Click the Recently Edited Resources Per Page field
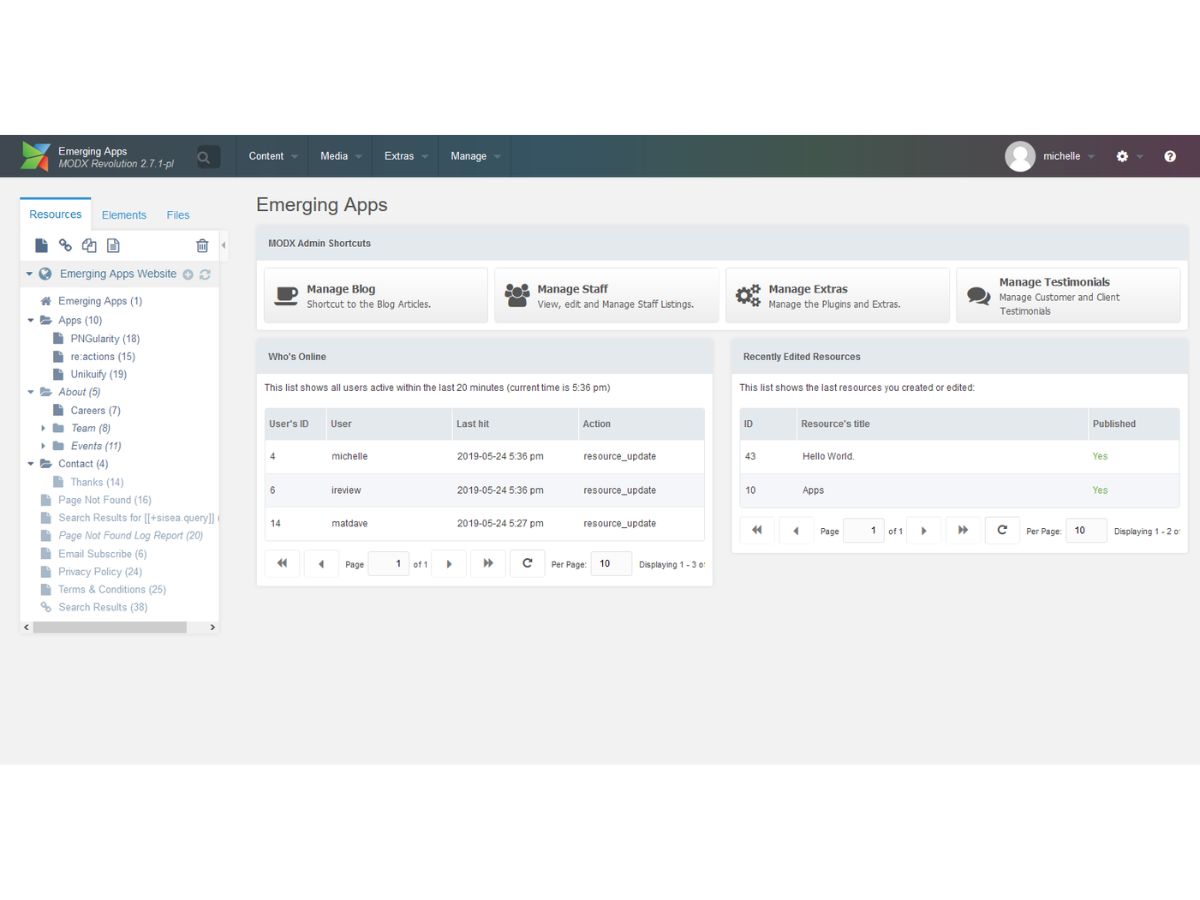The height and width of the screenshot is (900, 1200). [1086, 530]
